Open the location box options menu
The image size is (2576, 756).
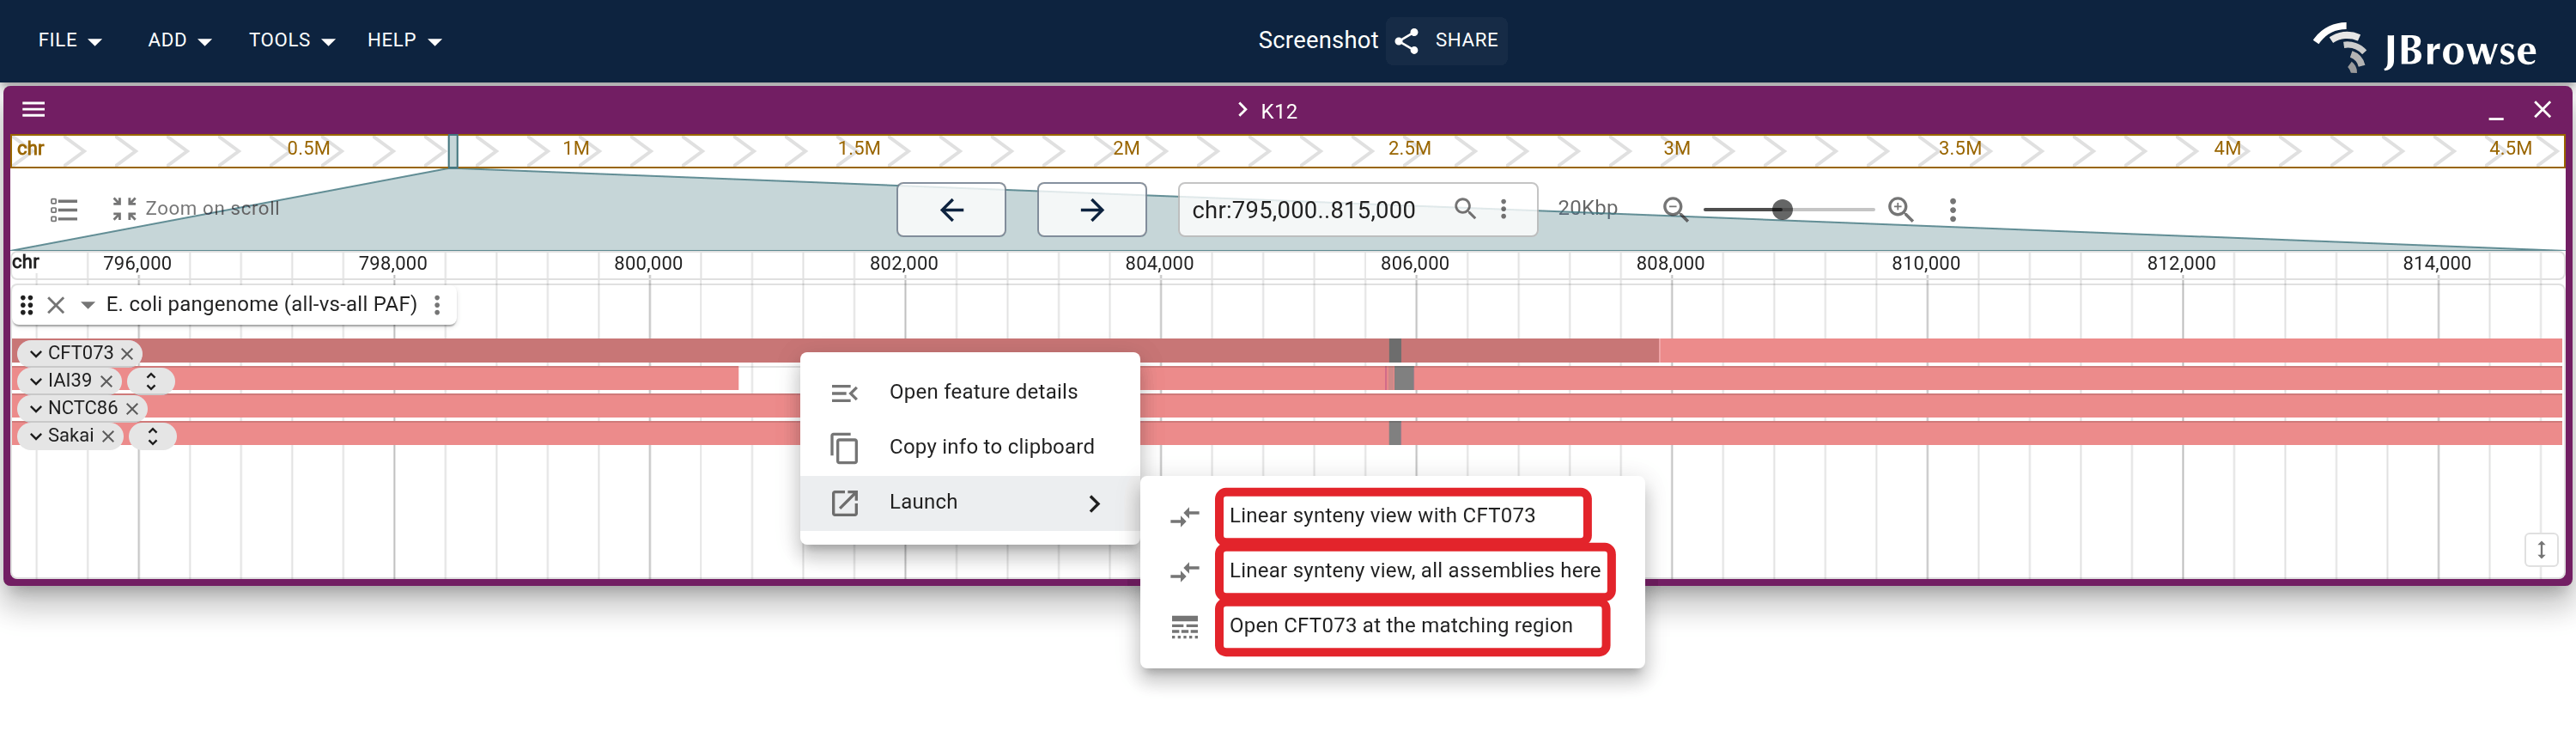coord(1503,208)
